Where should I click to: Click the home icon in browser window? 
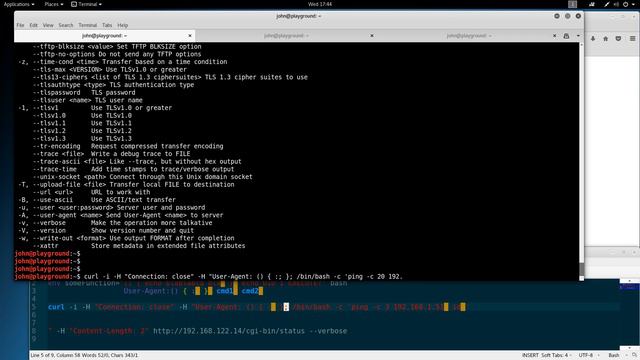(606, 38)
